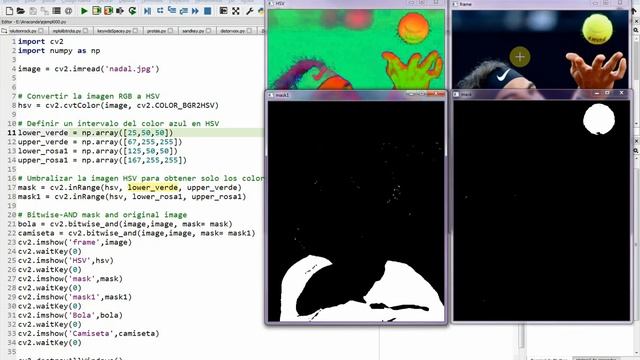Click the orange ball in HSV window

coord(413,28)
